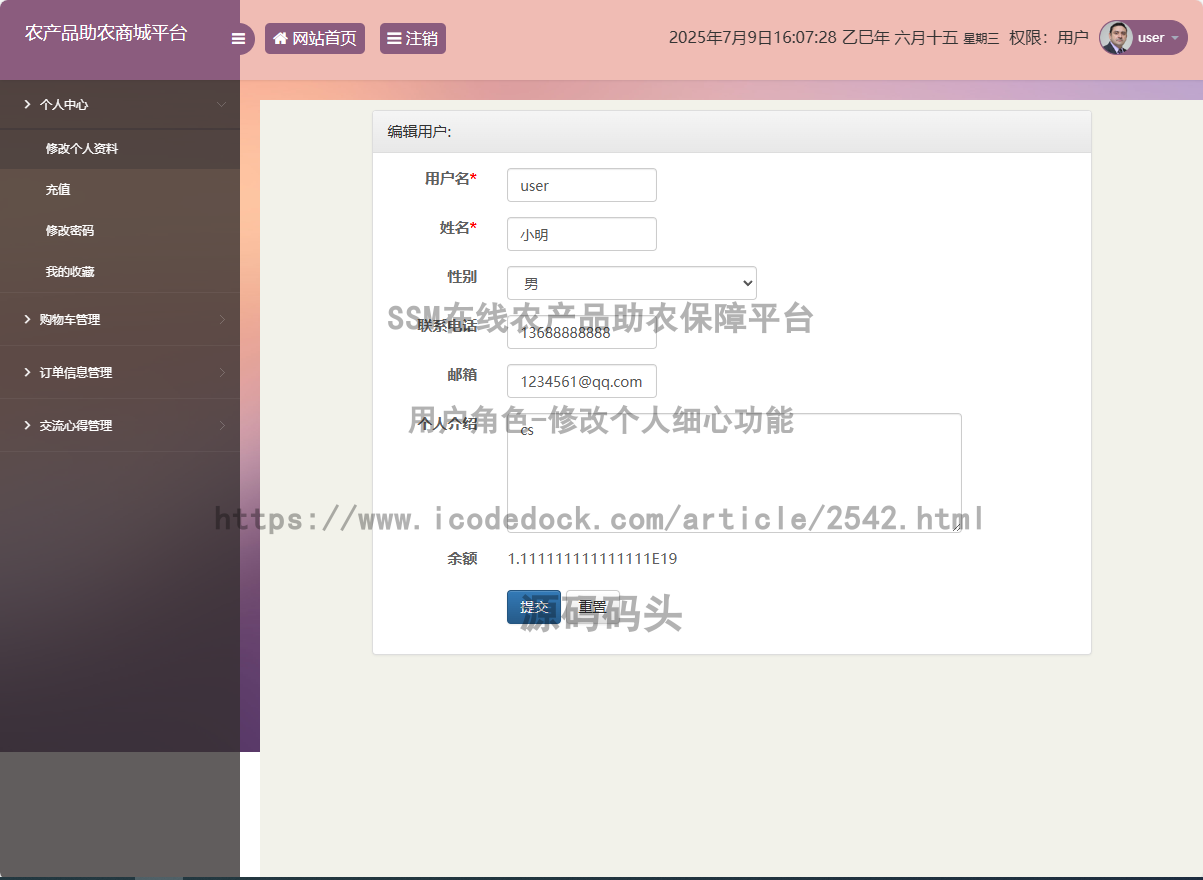Focus the 用户名 input field
Image resolution: width=1203 pixels, height=880 pixels.
pyautogui.click(x=582, y=185)
